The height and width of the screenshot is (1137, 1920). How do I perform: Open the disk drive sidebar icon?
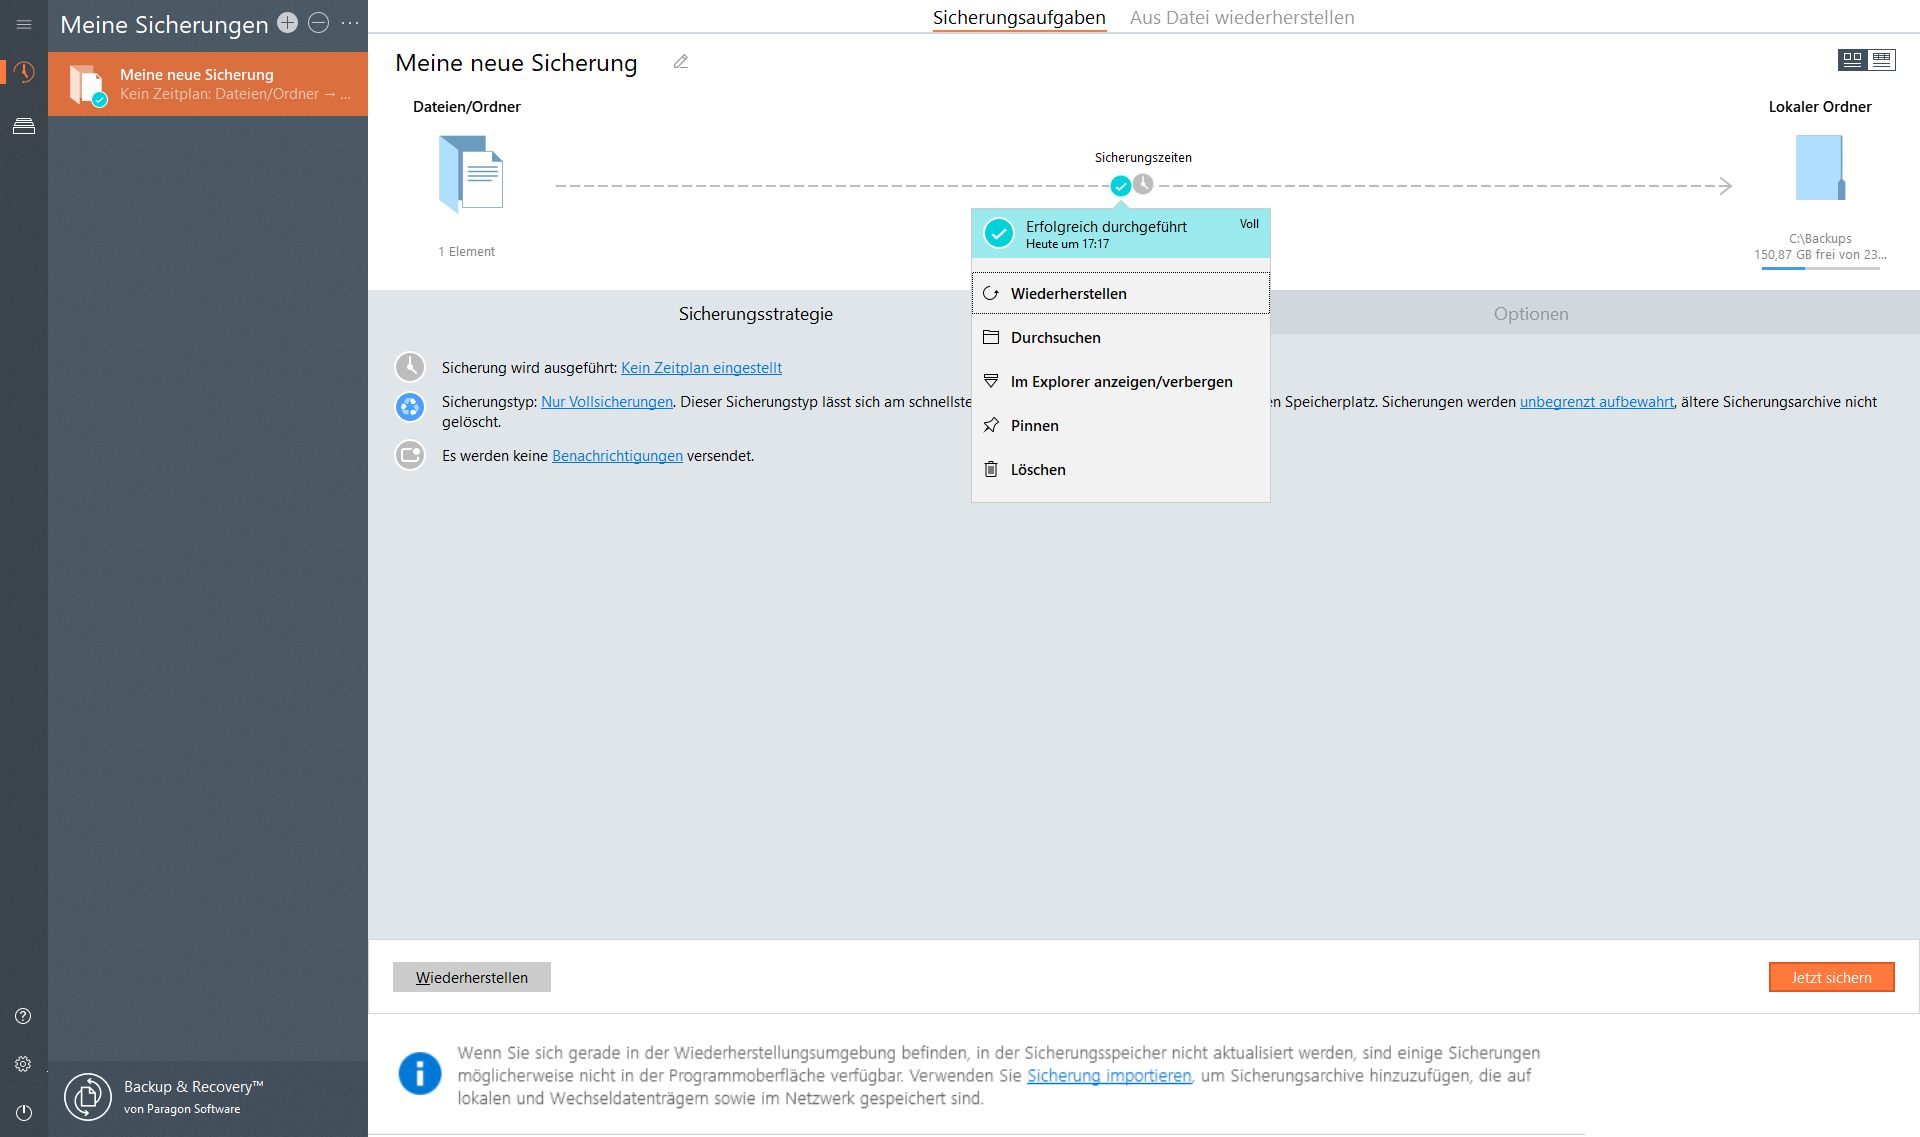click(24, 126)
